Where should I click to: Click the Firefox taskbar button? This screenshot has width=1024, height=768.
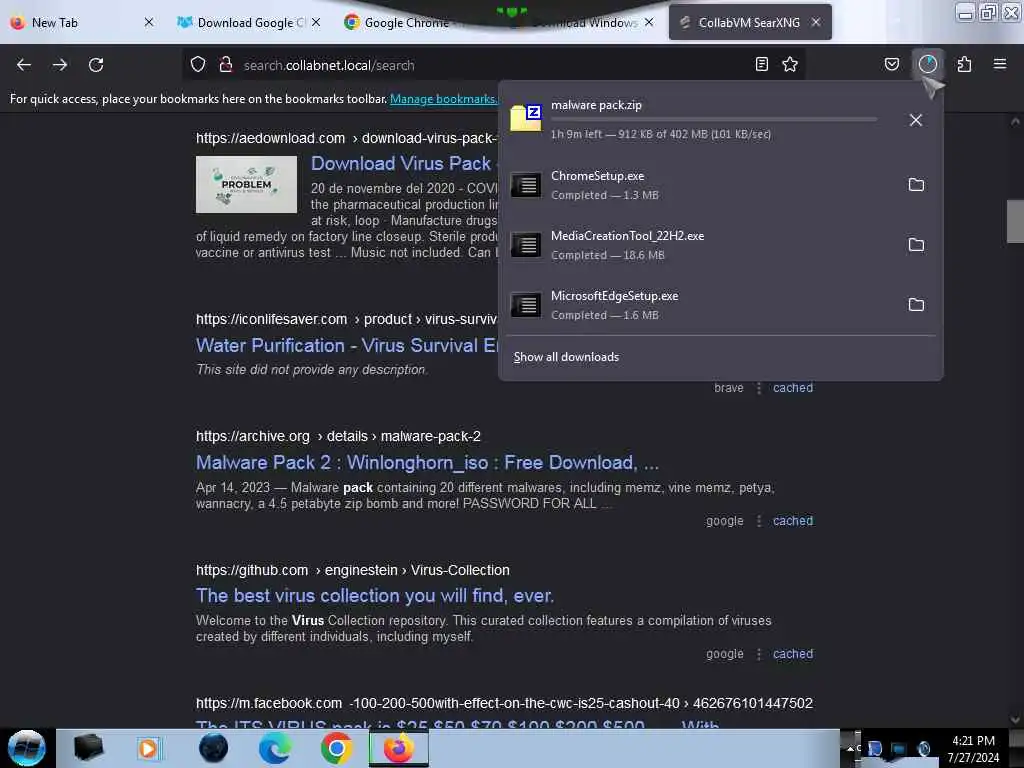pyautogui.click(x=398, y=748)
